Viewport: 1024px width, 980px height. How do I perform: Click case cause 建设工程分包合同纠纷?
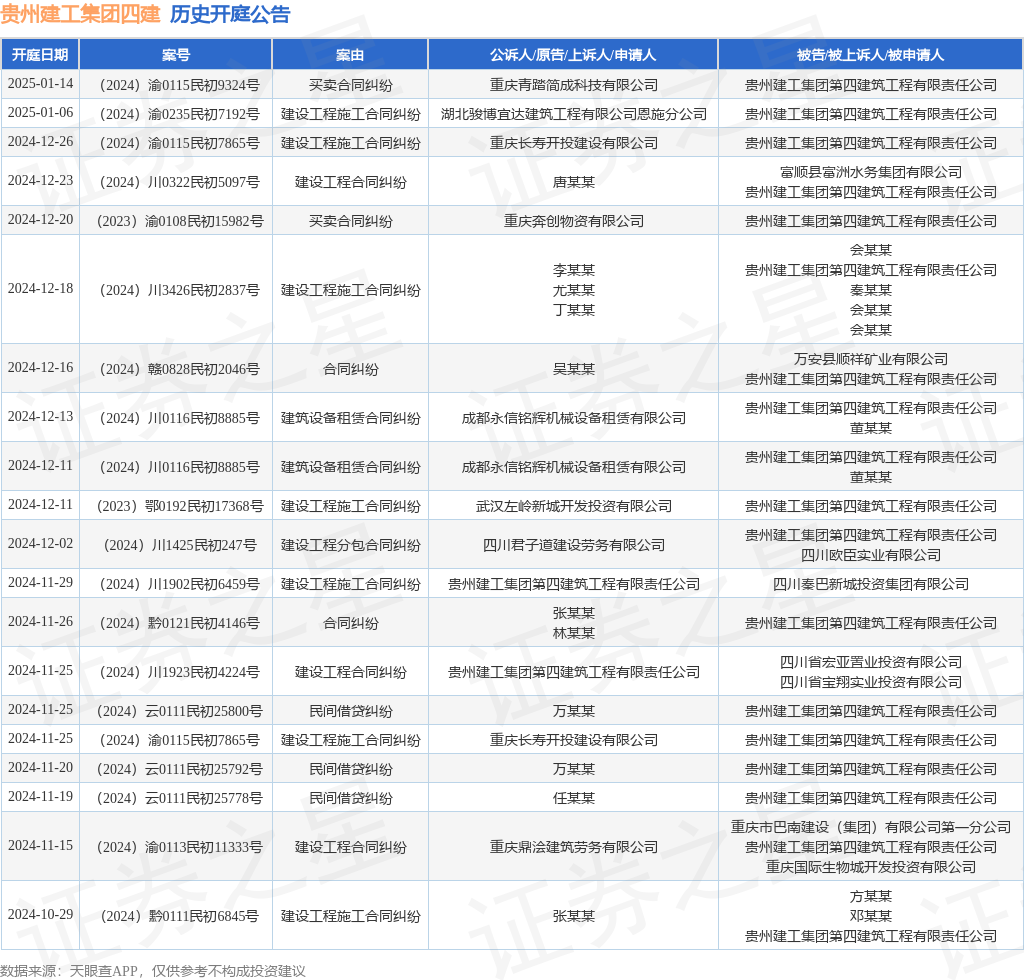pos(350,546)
